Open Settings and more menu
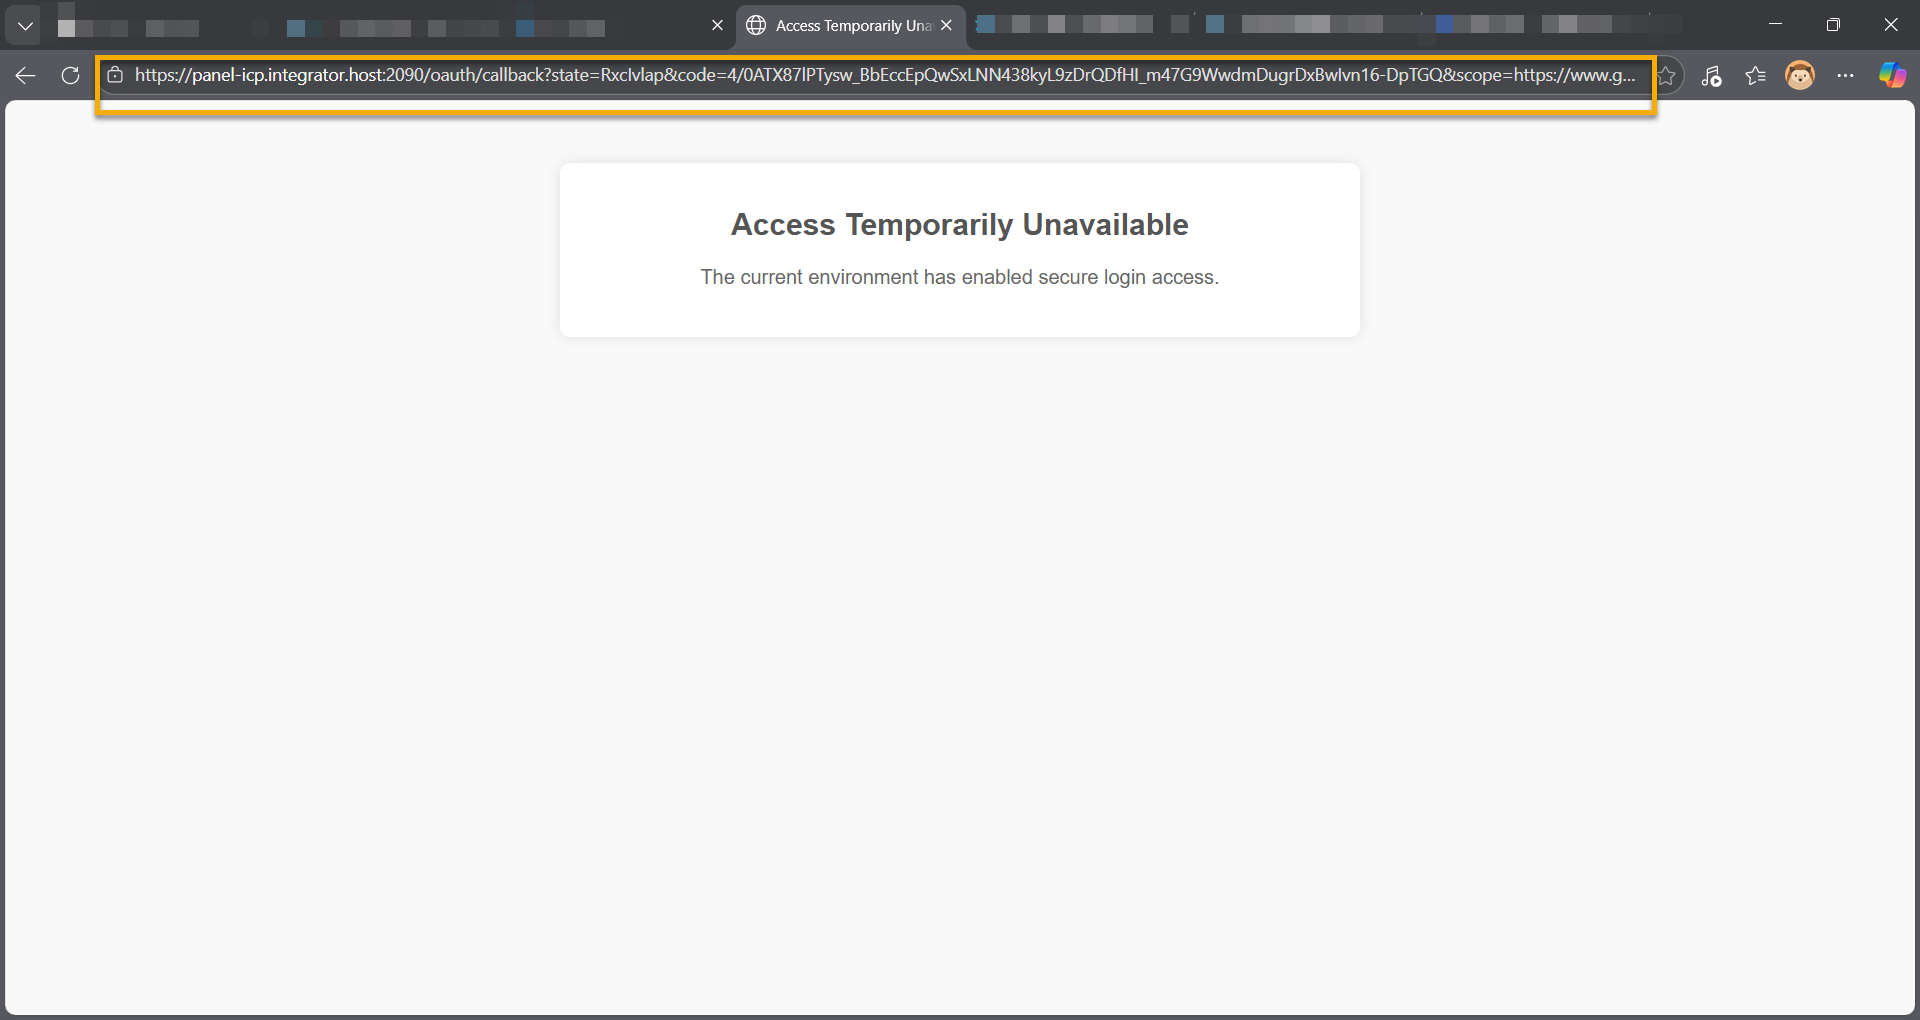This screenshot has width=1920, height=1020. point(1846,76)
